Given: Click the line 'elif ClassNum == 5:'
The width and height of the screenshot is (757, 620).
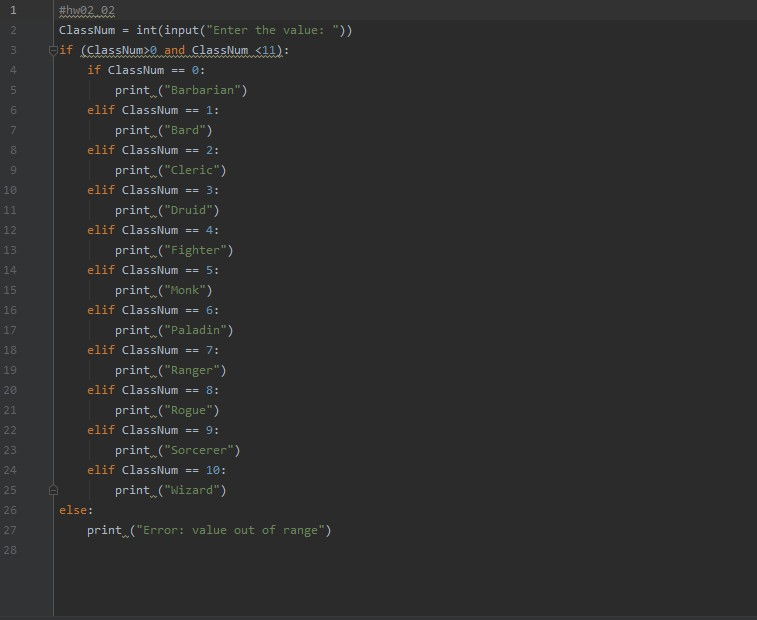Looking at the screenshot, I should click(x=153, y=270).
